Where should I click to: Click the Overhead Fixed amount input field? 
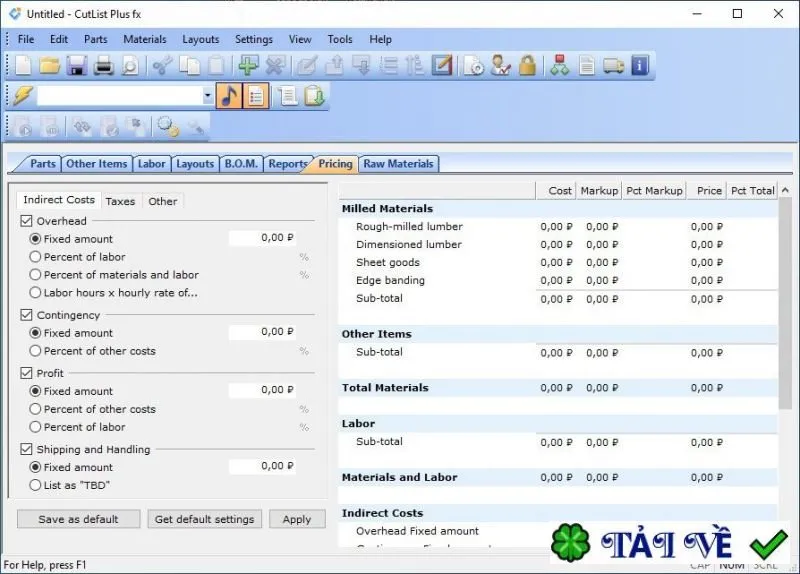tap(262, 238)
